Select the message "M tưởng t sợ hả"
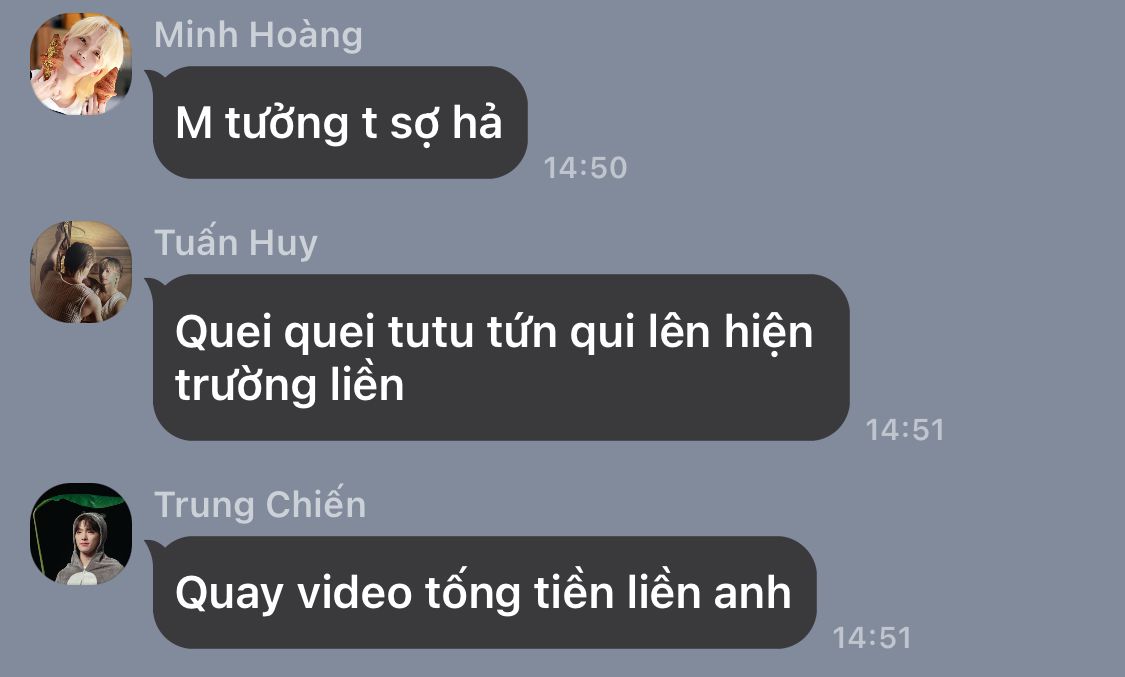This screenshot has height=677, width=1125. point(340,123)
